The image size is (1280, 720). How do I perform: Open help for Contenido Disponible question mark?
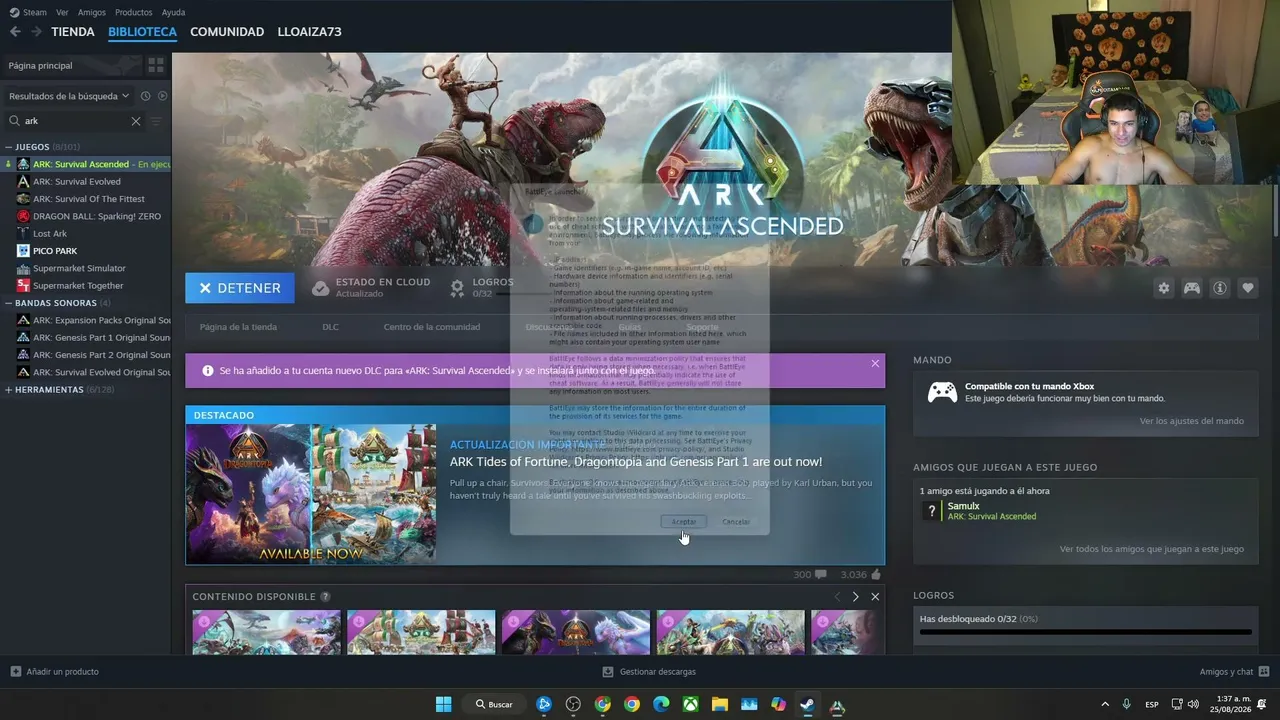[325, 597]
